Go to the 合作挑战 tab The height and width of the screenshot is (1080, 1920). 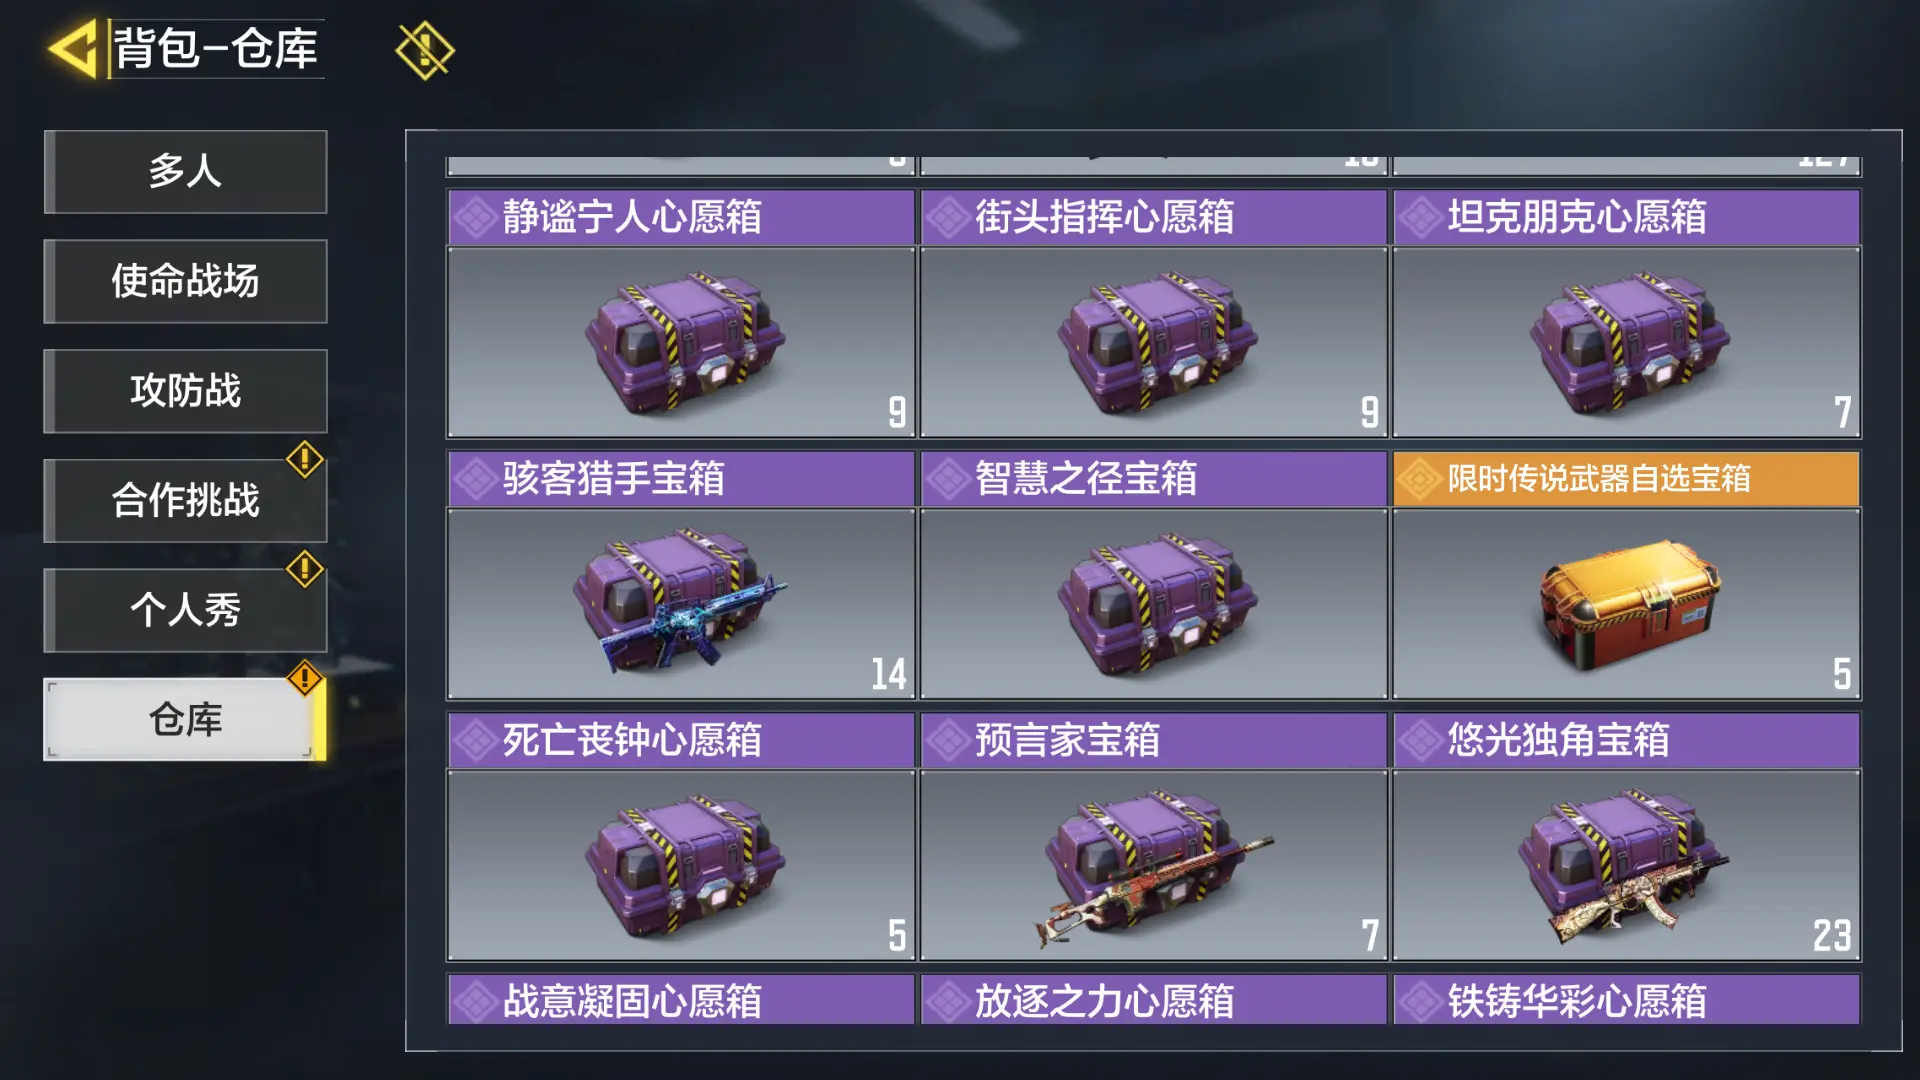pyautogui.click(x=185, y=500)
